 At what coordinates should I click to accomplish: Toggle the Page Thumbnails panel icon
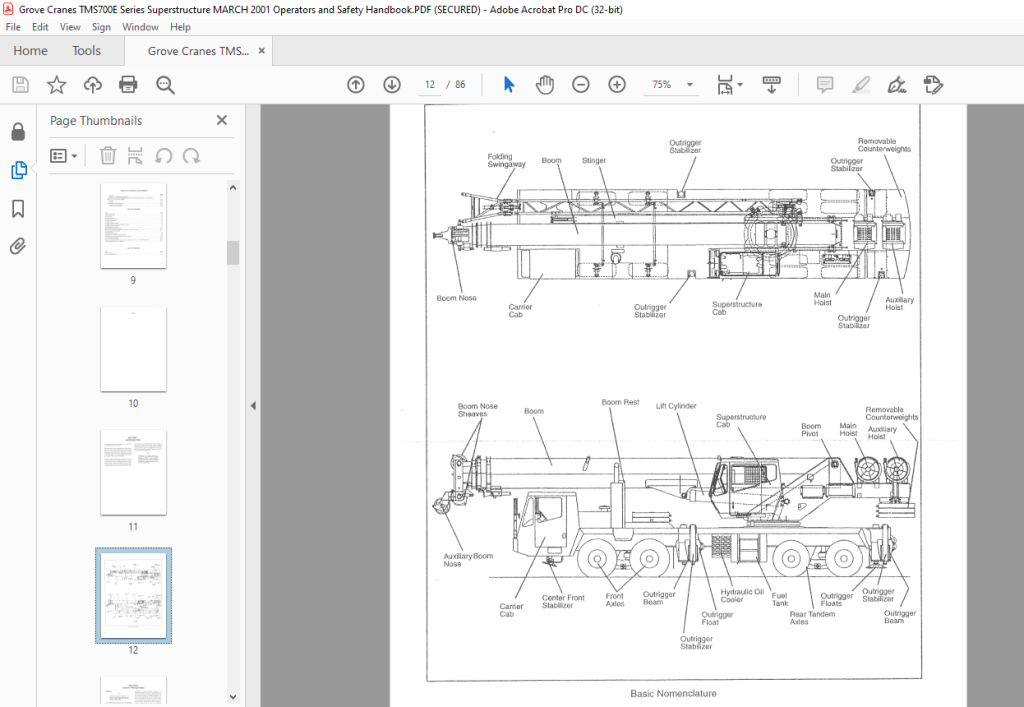[18, 170]
